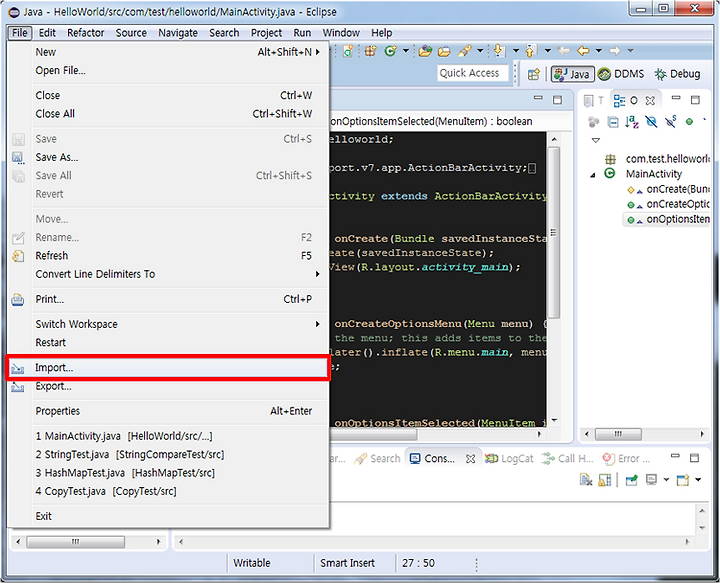
Task: Switch to the Java perspective
Action: [573, 74]
